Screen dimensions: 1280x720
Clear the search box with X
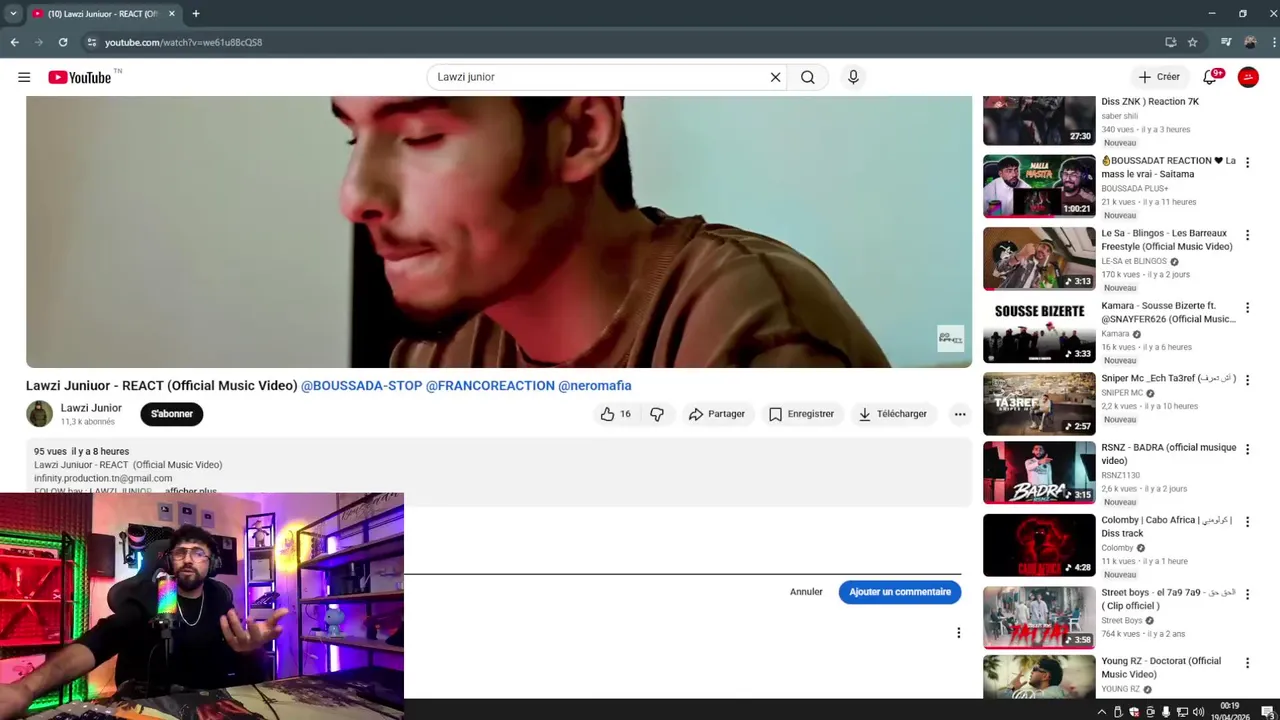[x=775, y=77]
